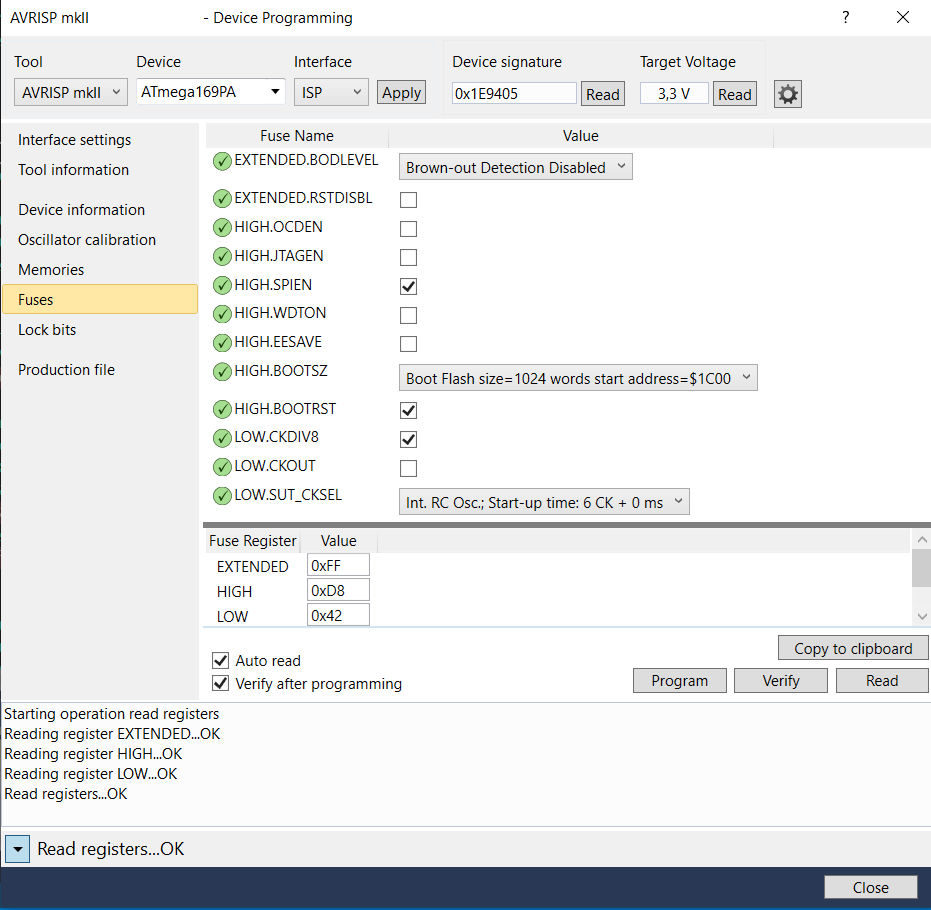Image resolution: width=931 pixels, height=910 pixels.
Task: Uncheck the HIGH.BOOTRST fuse
Action: click(x=408, y=410)
